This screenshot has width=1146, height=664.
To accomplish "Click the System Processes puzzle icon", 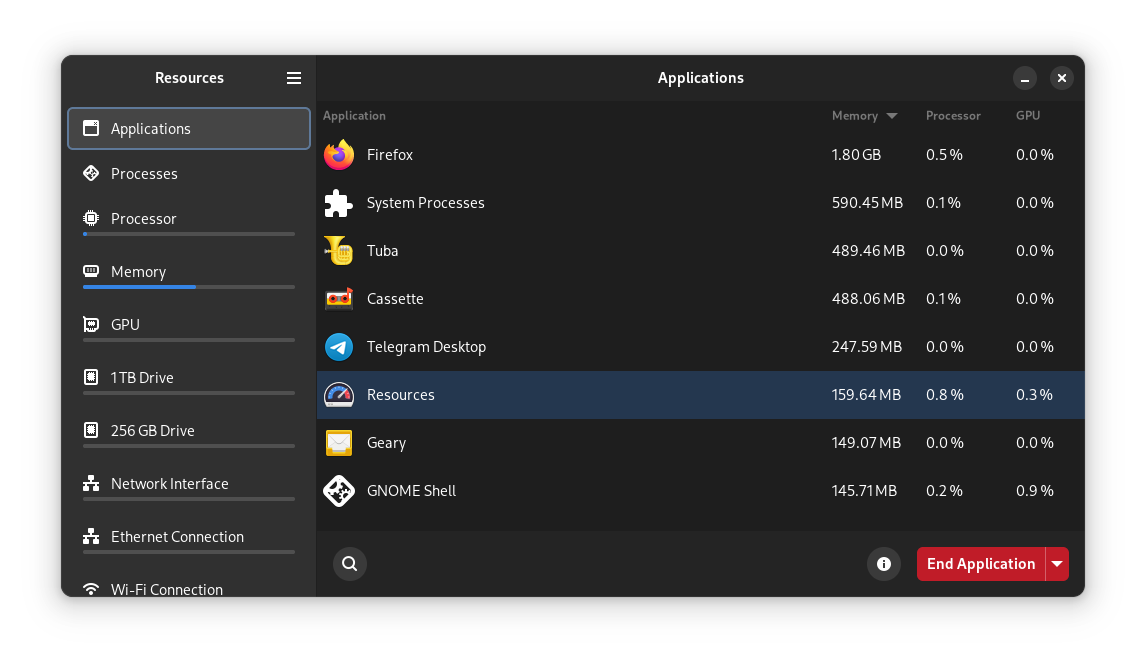I will [339, 203].
